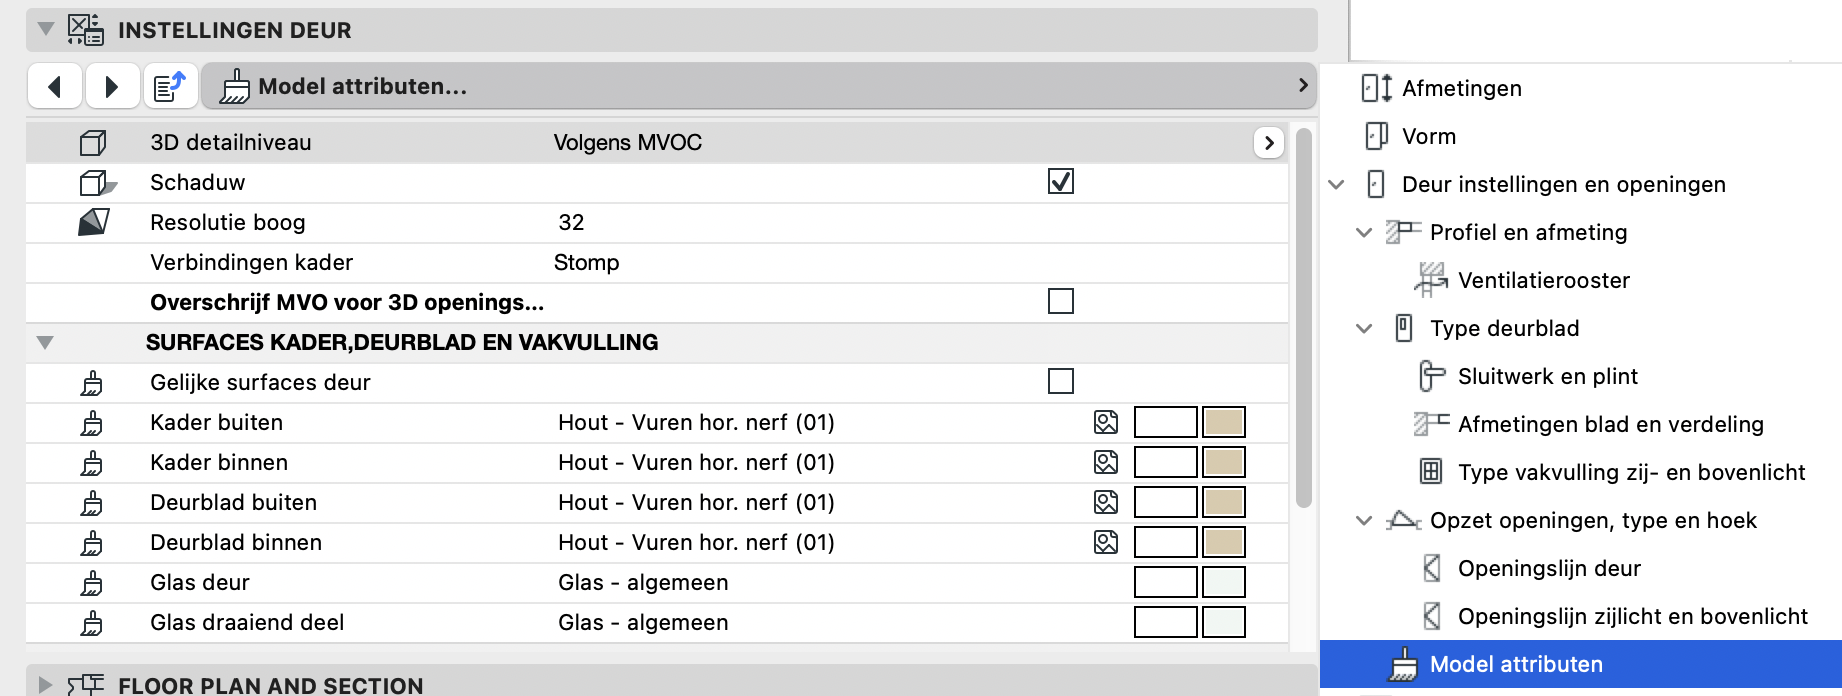Expand the Floor Plan and Section panel
Image resolution: width=1842 pixels, height=696 pixels.
click(x=45, y=685)
